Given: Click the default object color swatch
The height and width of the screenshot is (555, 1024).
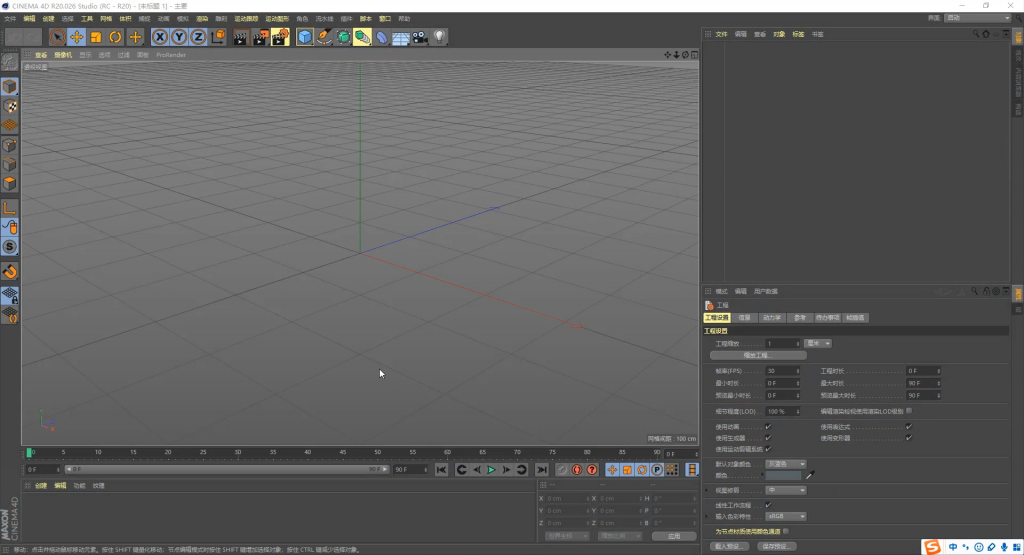Looking at the screenshot, I should (783, 475).
